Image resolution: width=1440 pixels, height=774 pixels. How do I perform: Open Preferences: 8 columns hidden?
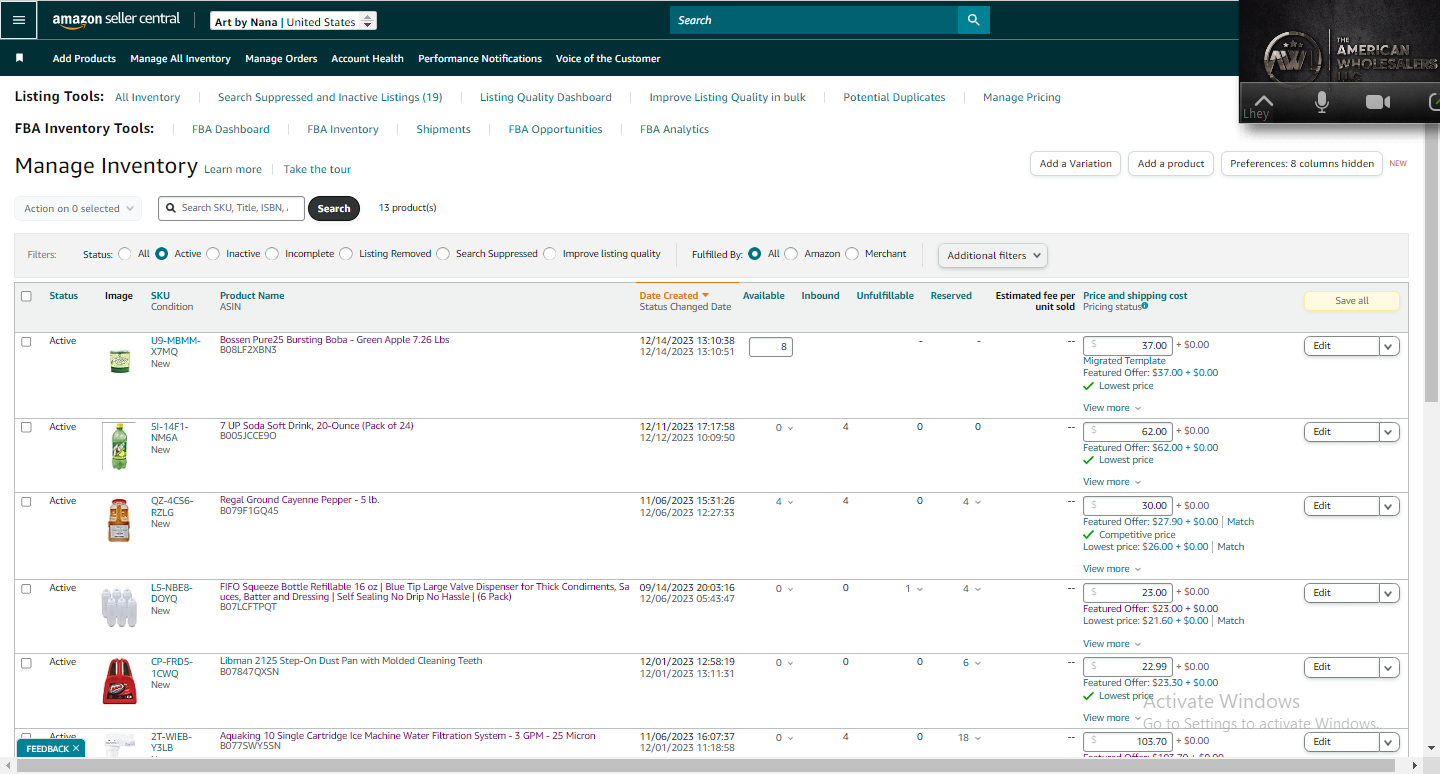click(1302, 164)
